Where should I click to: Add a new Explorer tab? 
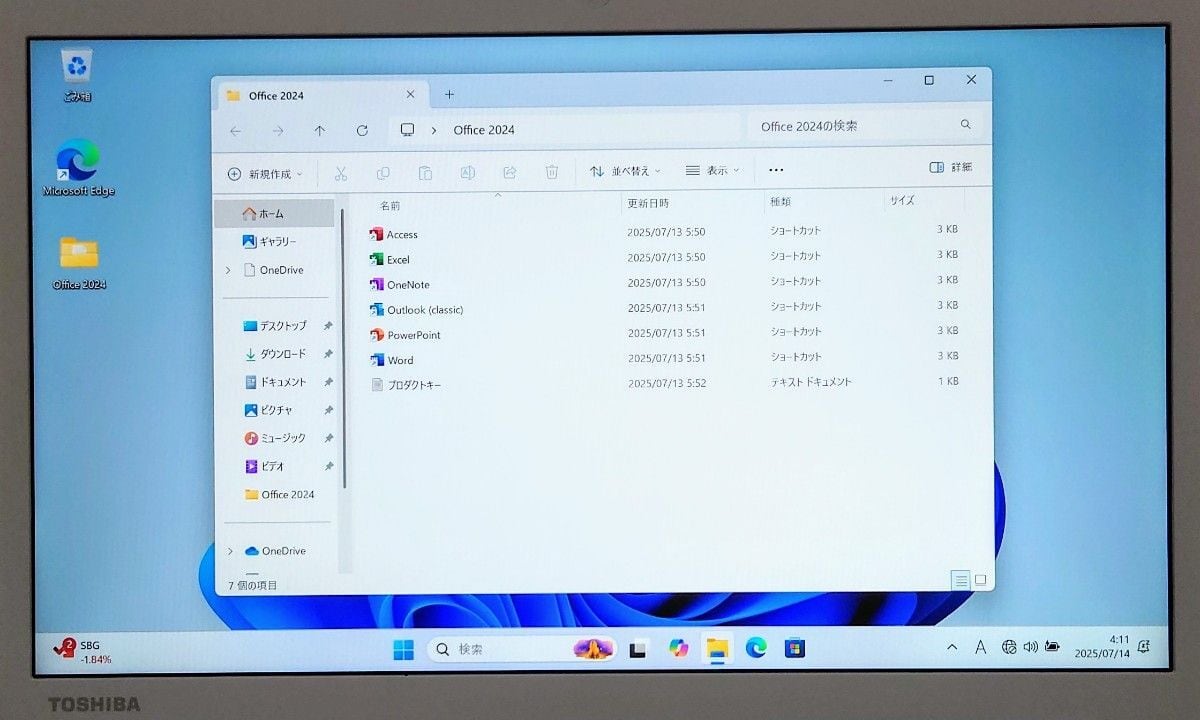449,94
